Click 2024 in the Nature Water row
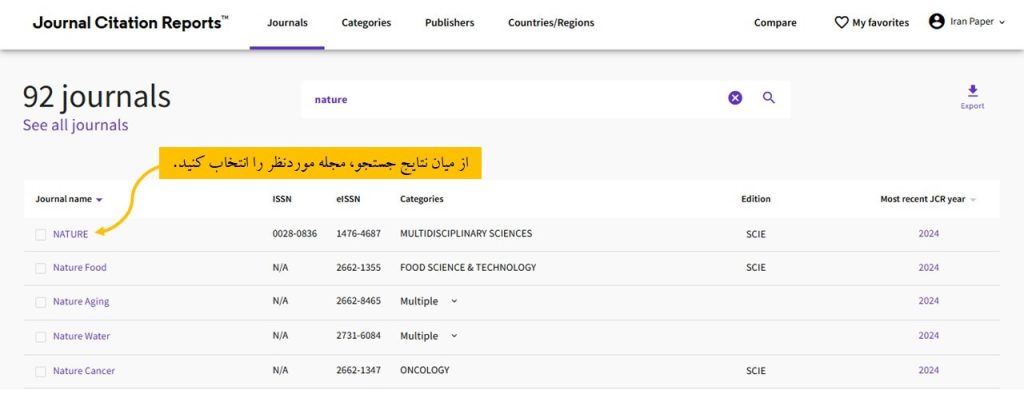 tap(929, 336)
